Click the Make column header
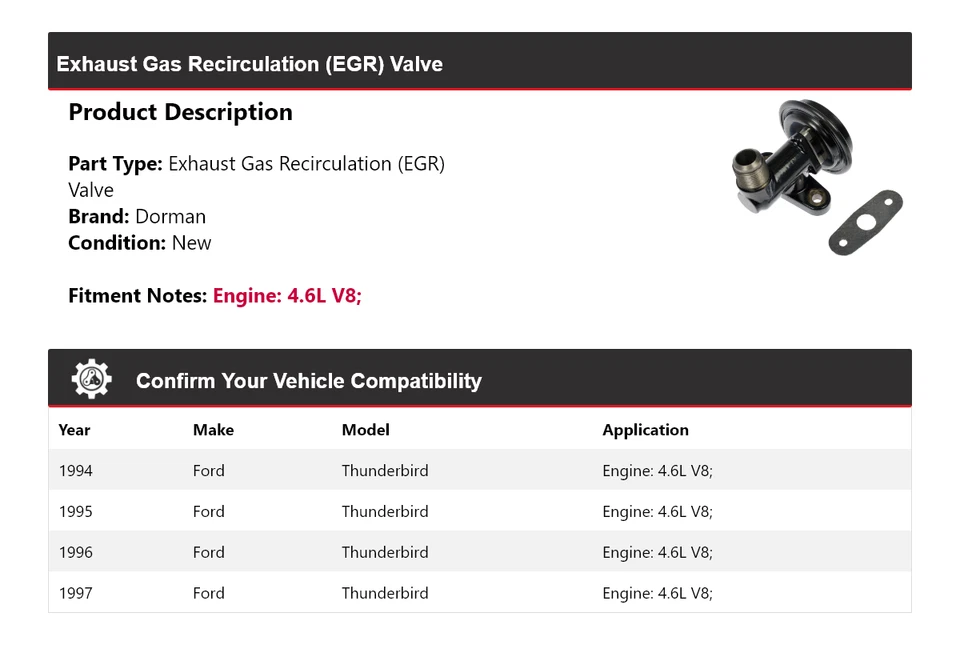960x645 pixels. click(213, 430)
